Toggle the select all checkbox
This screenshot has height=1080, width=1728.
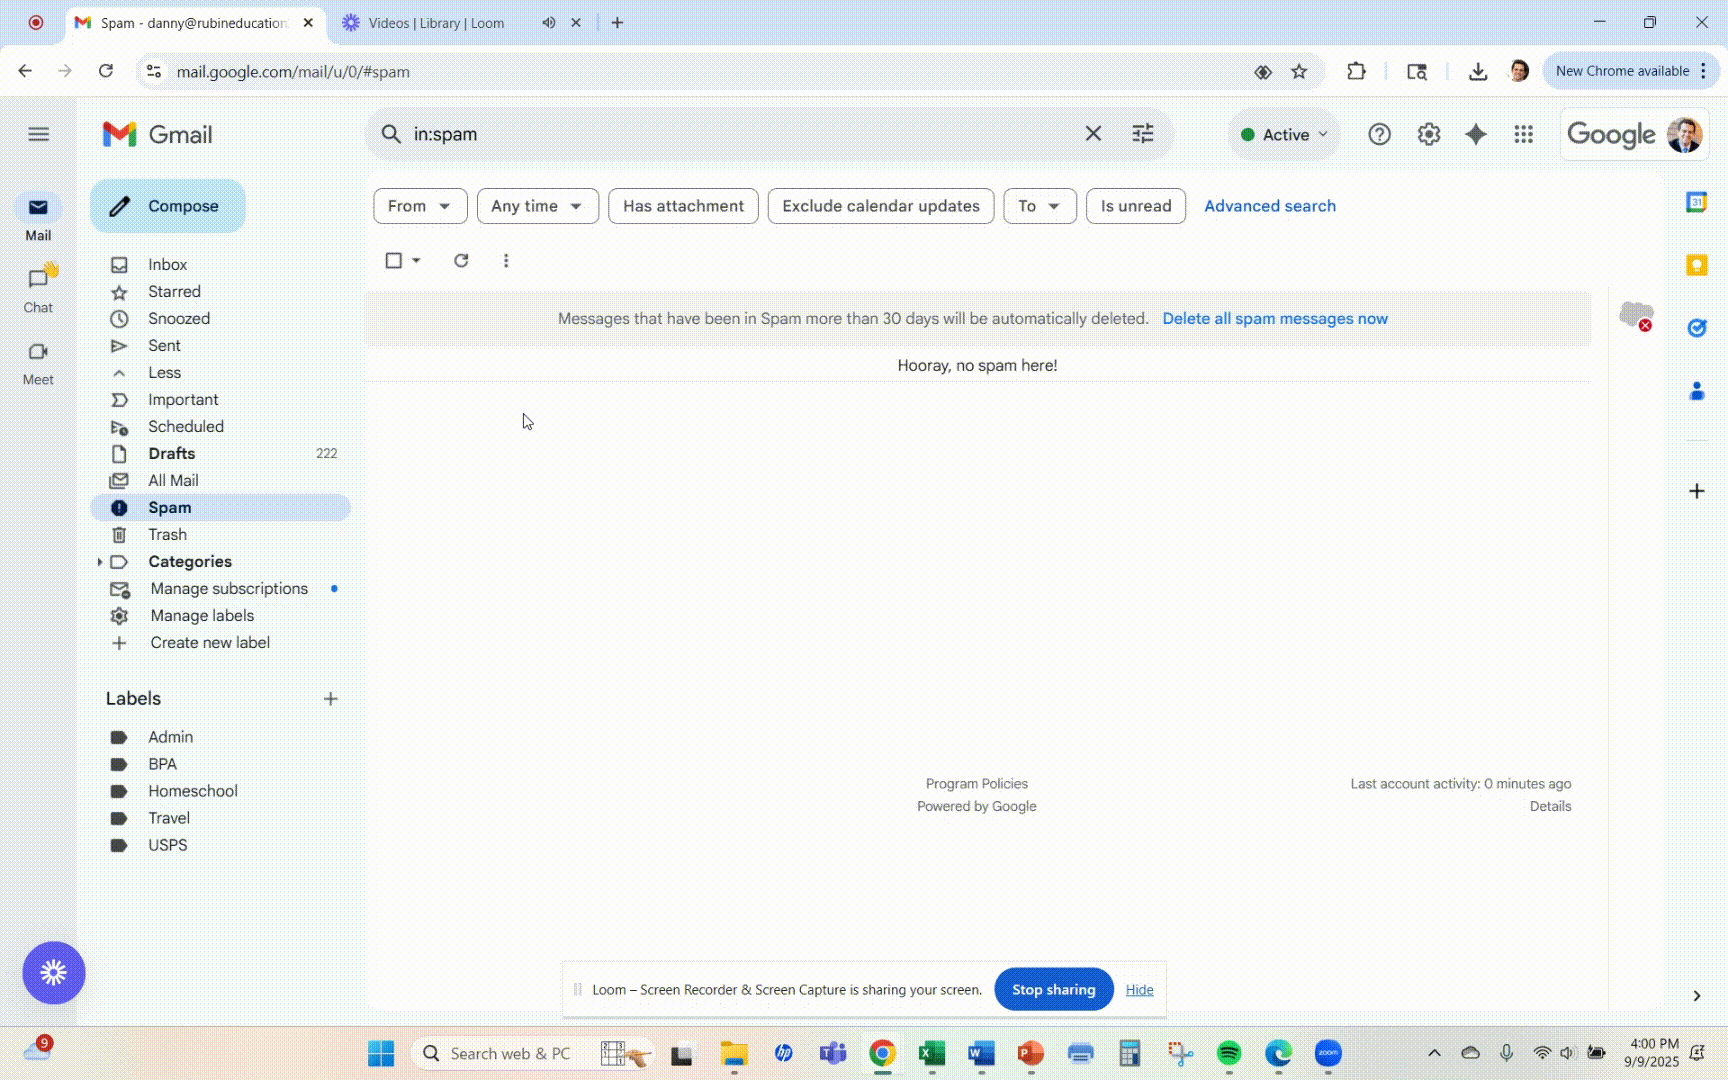[x=394, y=260]
